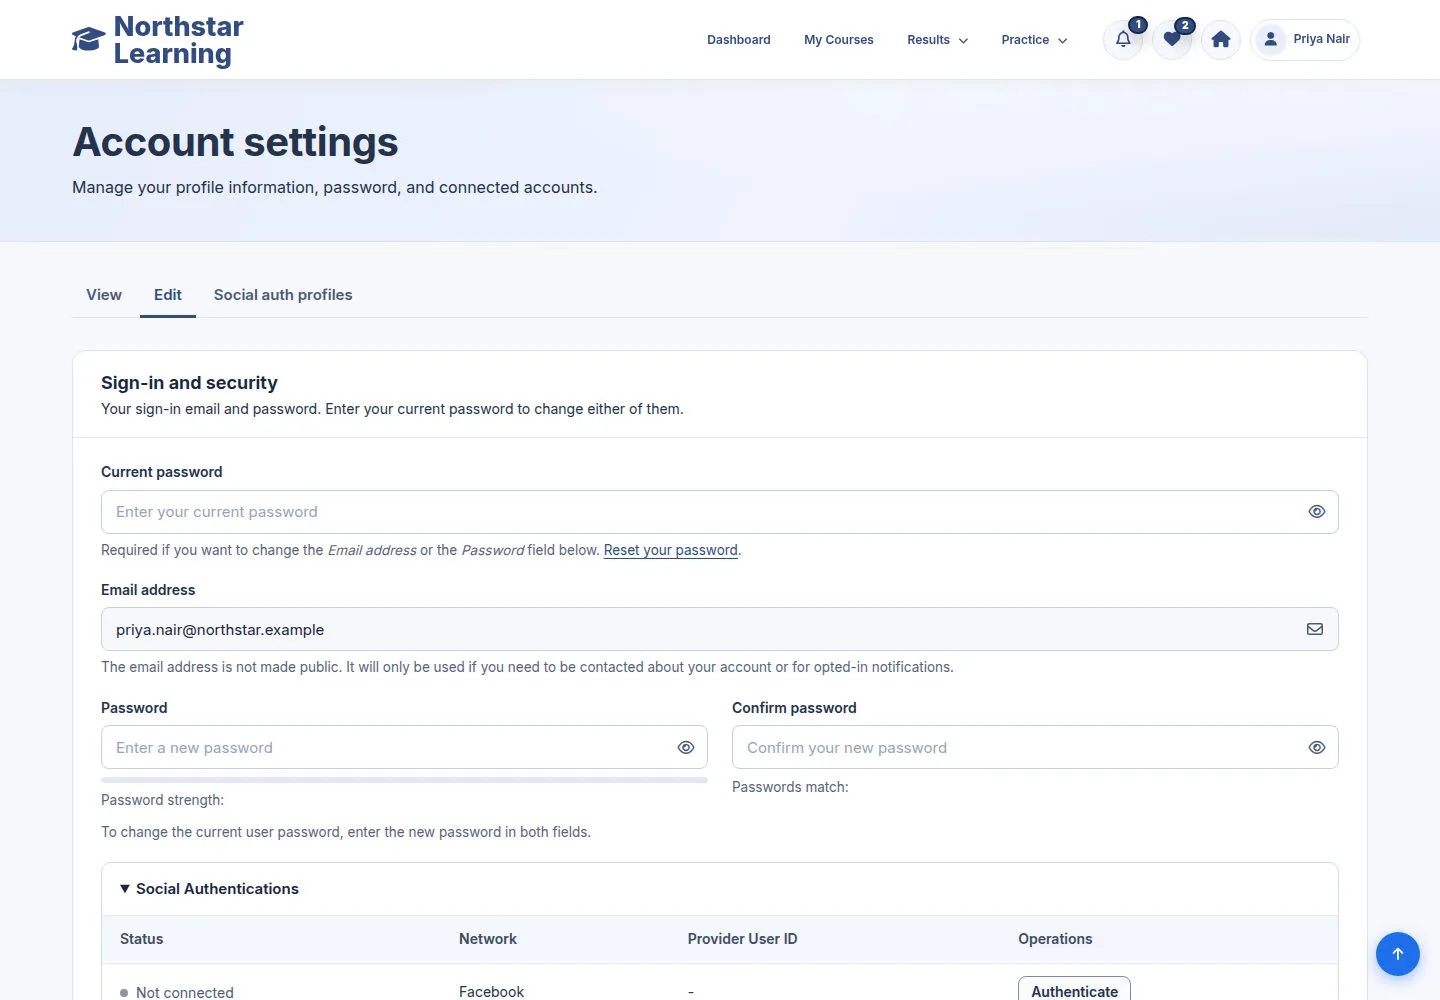Toggle visibility of the confirm password field
Screen dimensions: 1440x1000
[1317, 747]
